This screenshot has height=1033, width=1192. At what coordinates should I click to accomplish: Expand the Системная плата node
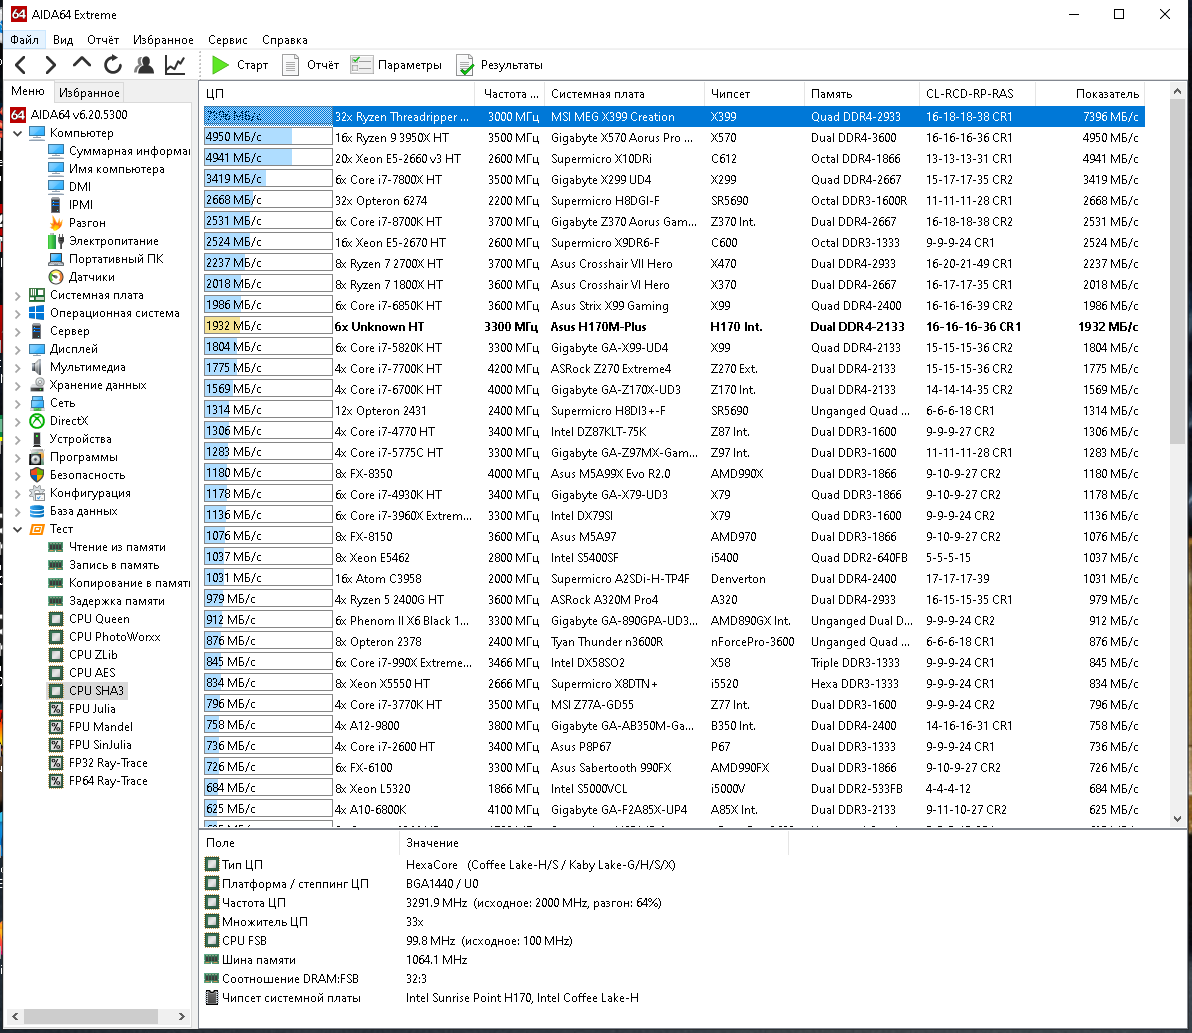click(x=17, y=295)
